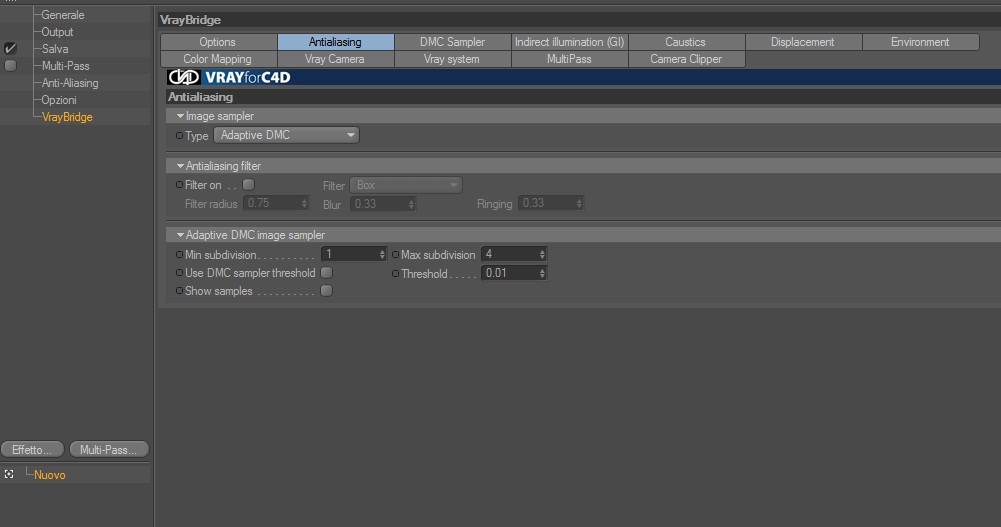Open the Options tab
Image resolution: width=1001 pixels, height=527 pixels.
(218, 42)
